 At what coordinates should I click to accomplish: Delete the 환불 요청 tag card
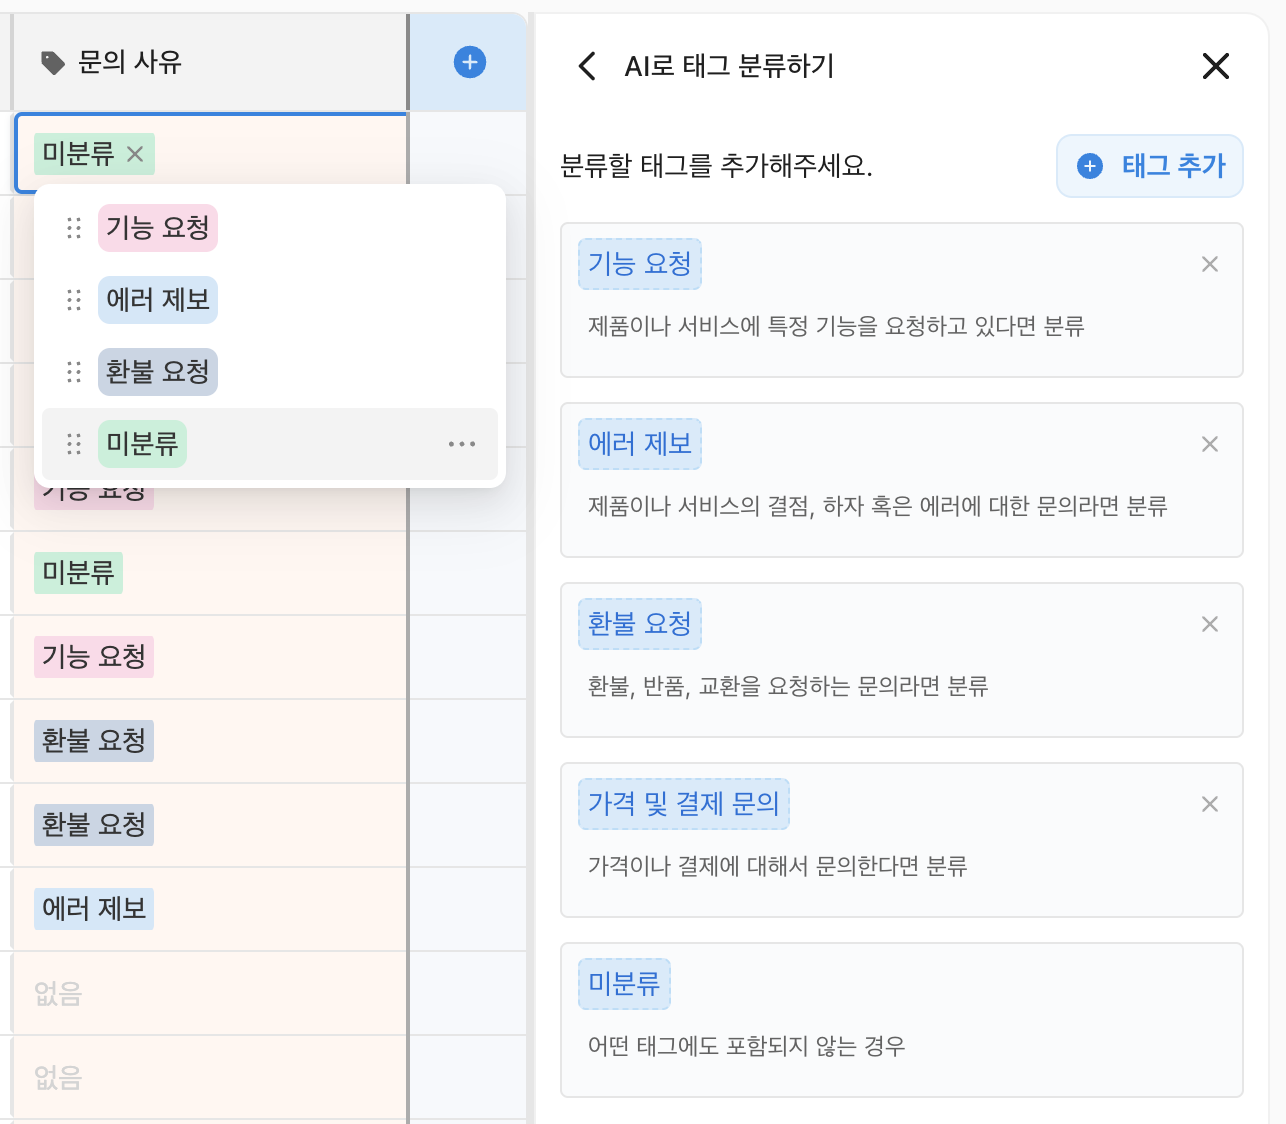[x=1209, y=624]
